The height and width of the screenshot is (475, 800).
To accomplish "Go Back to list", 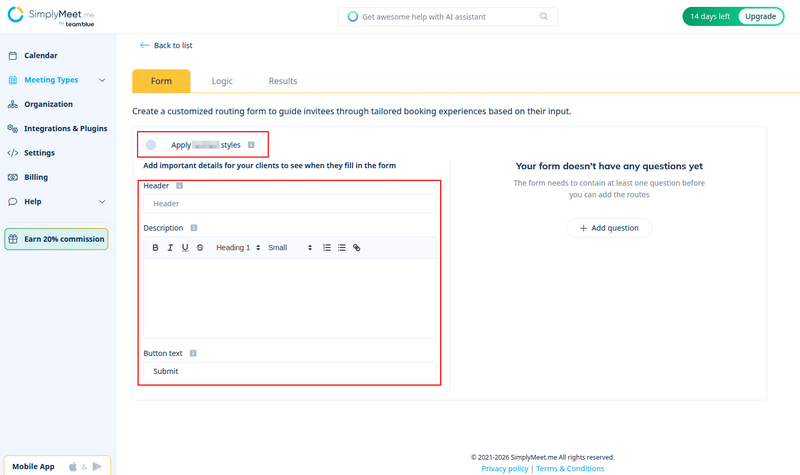I will pos(166,45).
